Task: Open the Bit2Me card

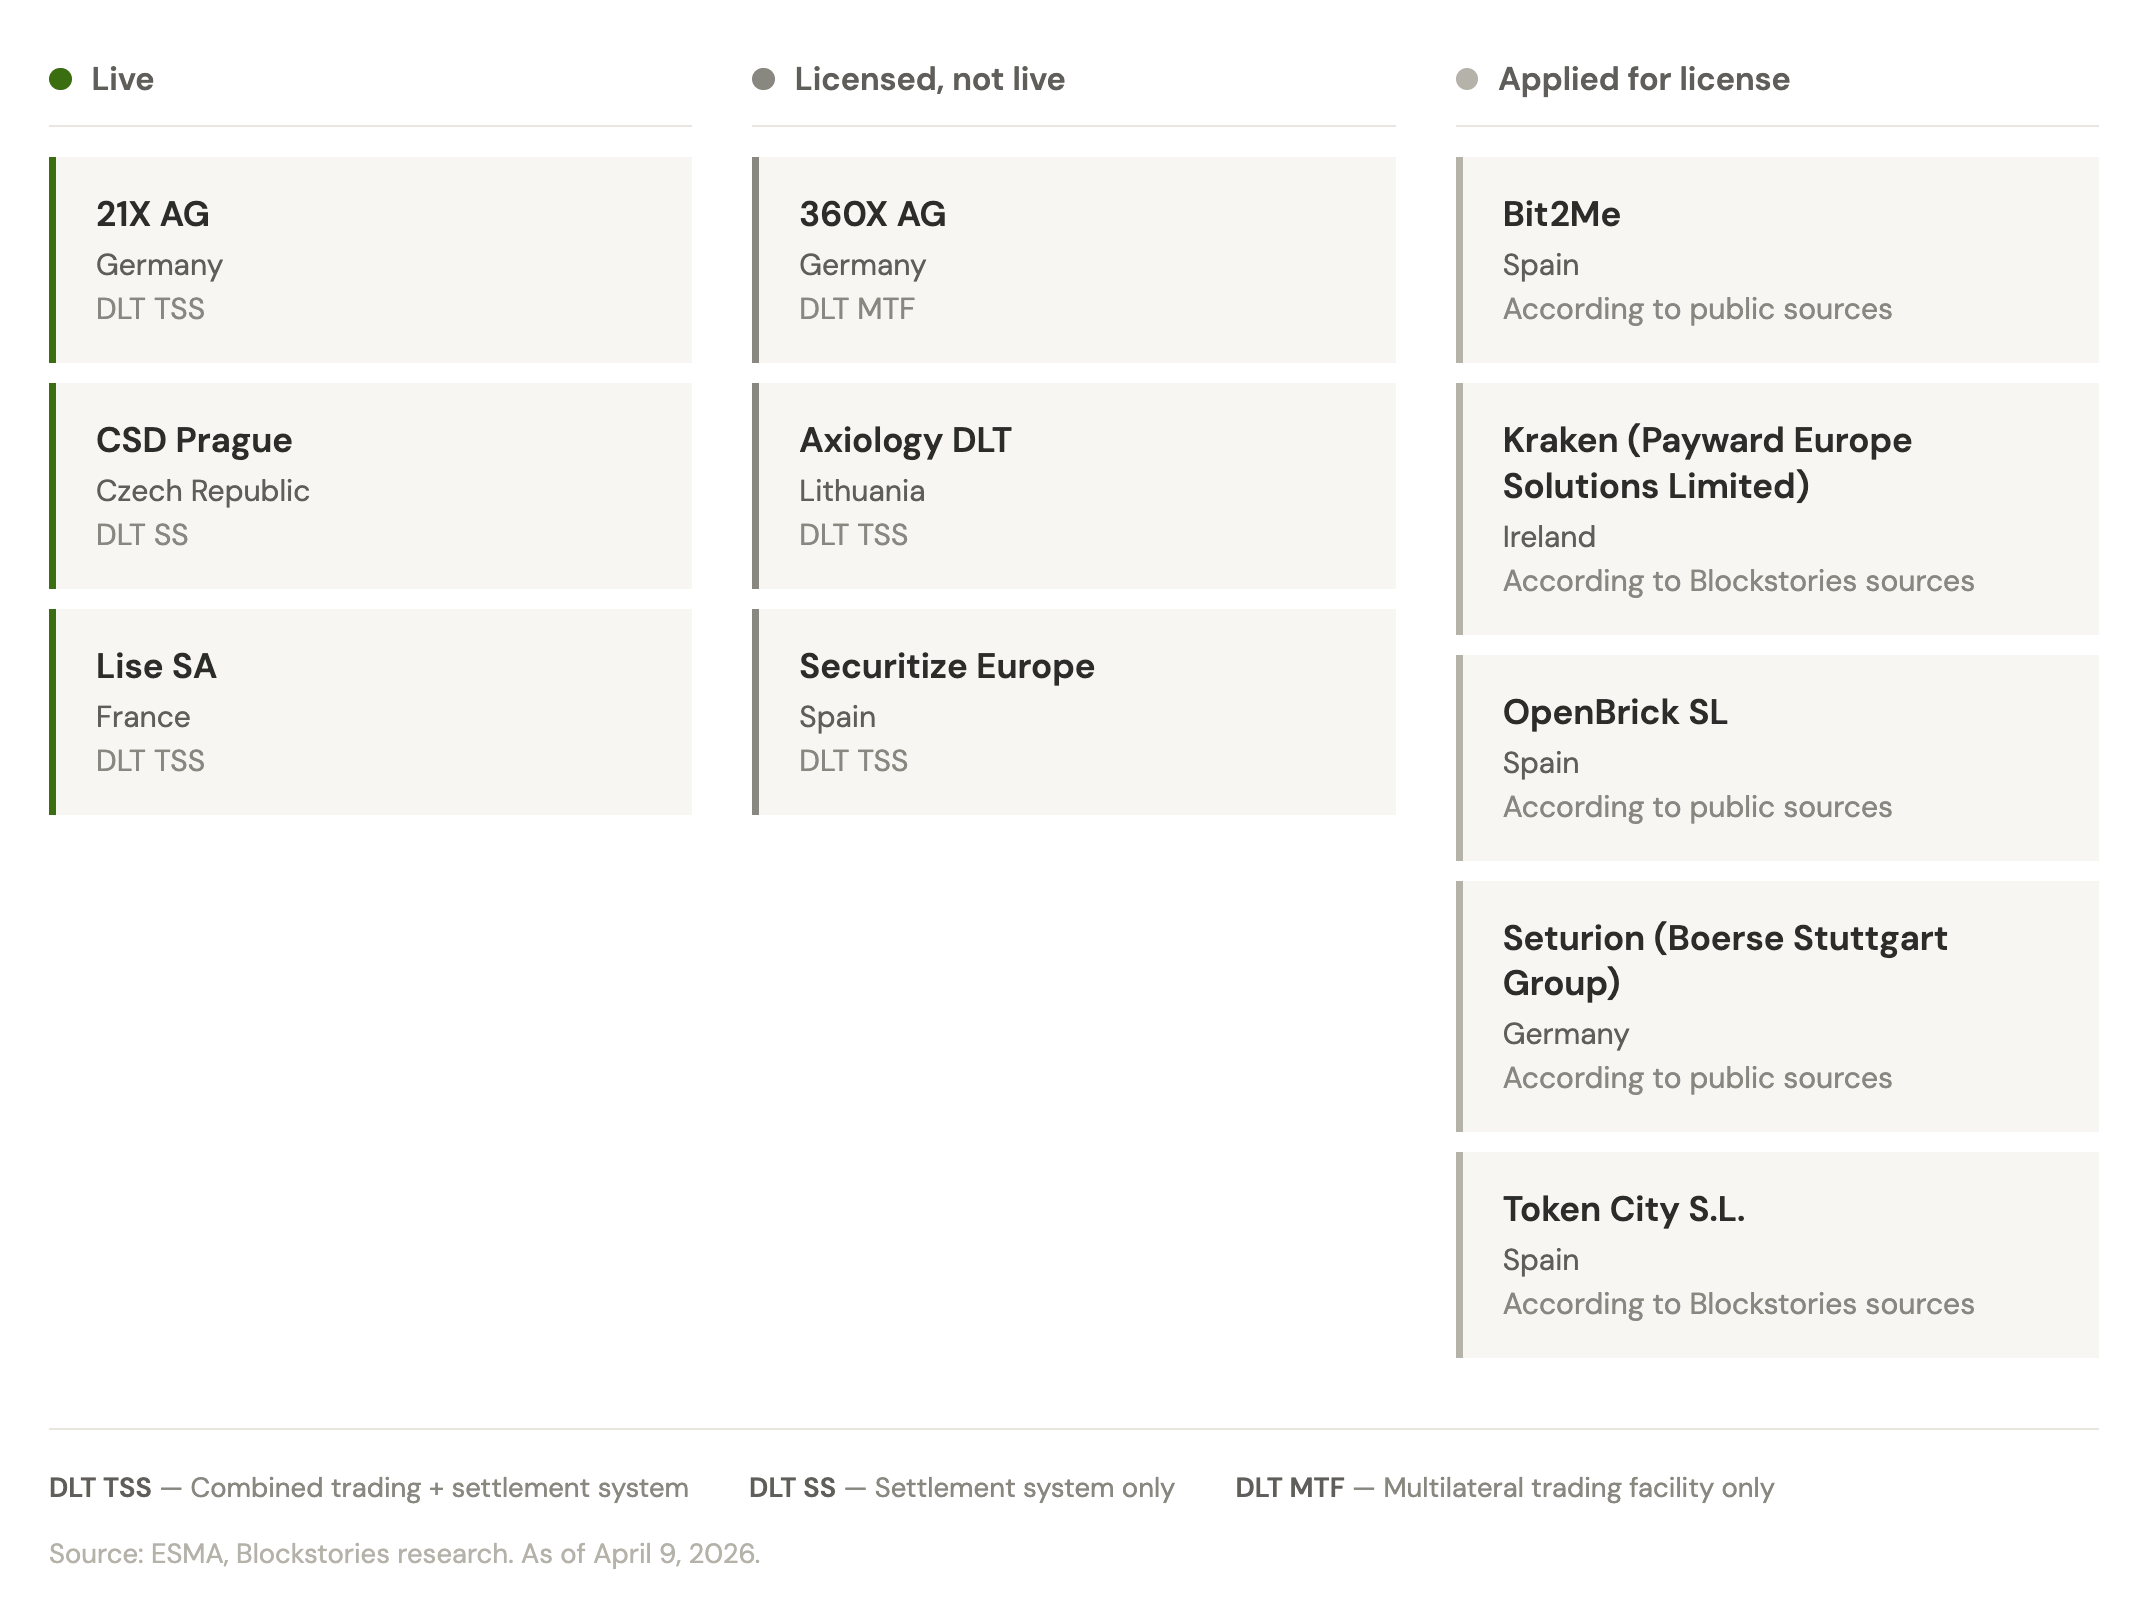Action: point(1777,260)
